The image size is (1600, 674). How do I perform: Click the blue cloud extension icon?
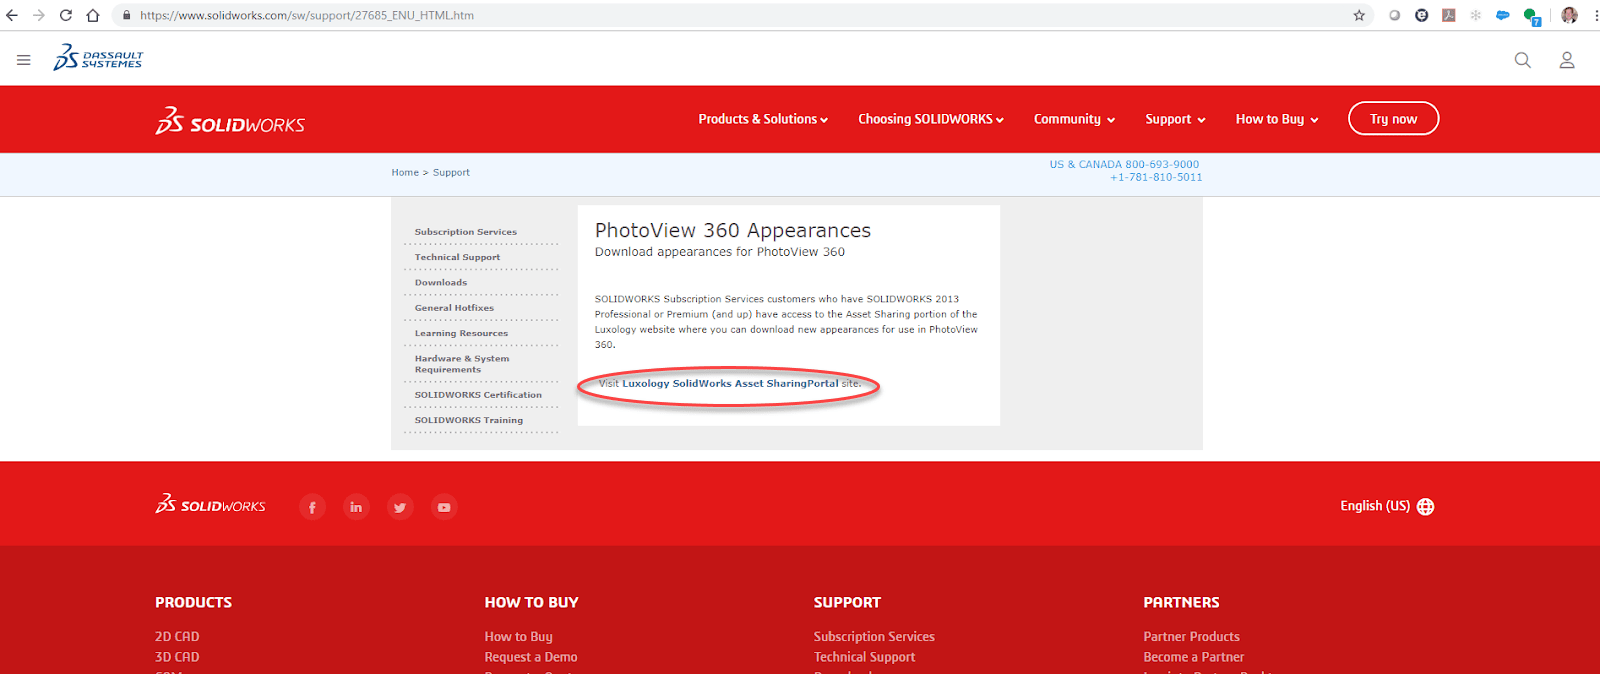tap(1502, 15)
